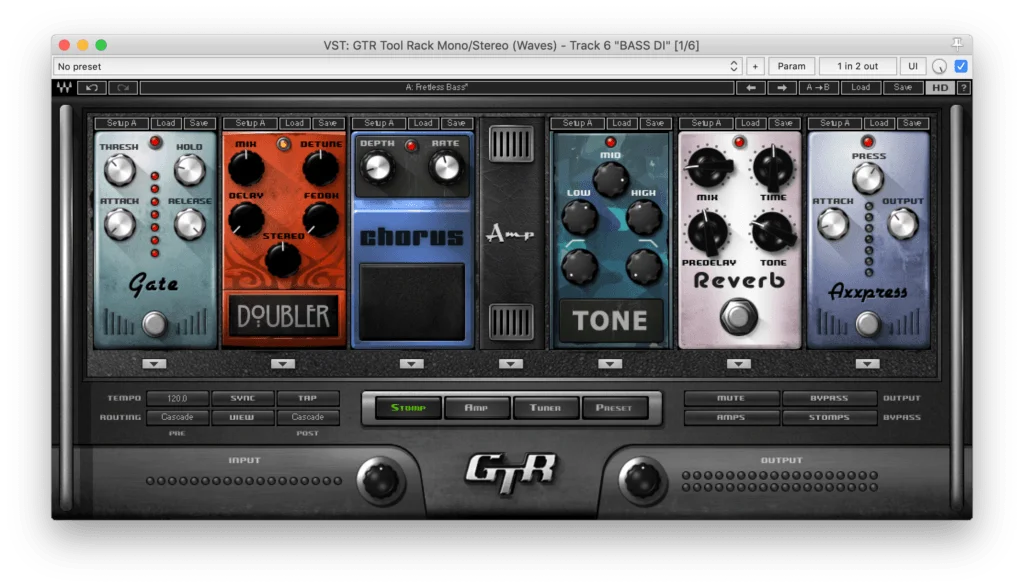The width and height of the screenshot is (1024, 588).
Task: Click the Waves logo in the plugin toolbar
Action: (x=64, y=88)
